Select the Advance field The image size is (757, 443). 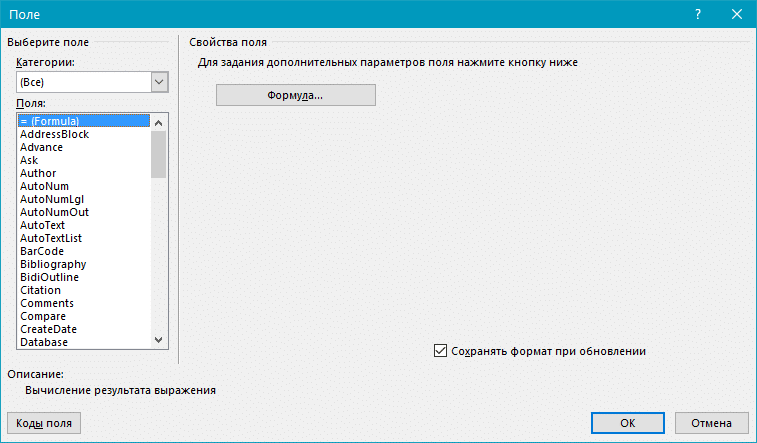[41, 147]
